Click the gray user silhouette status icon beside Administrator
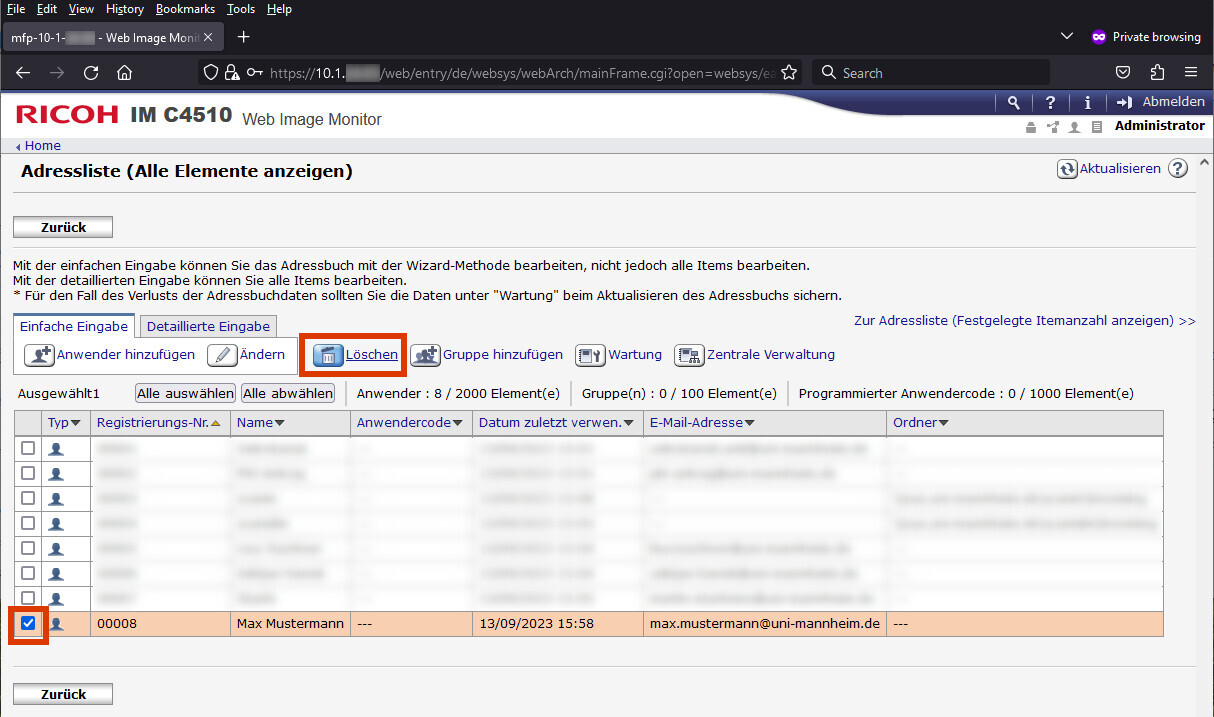Viewport: 1214px width, 717px height. coord(1074,127)
